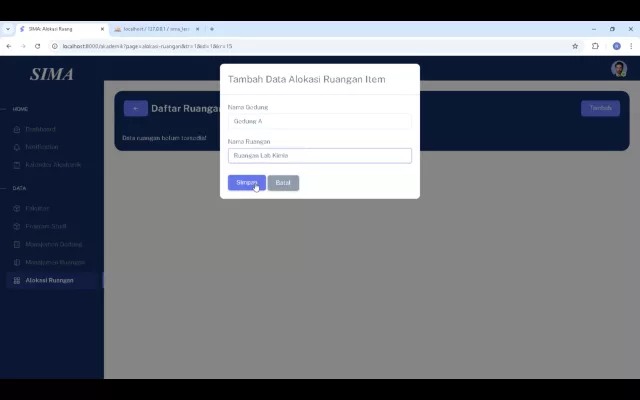Click the SIMA logo
640x400 pixels.
pos(52,74)
